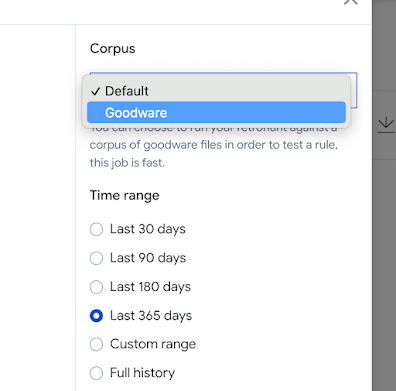Choose Goodware from the corpus dropdown
This screenshot has height=391, width=396.
pyautogui.click(x=216, y=113)
